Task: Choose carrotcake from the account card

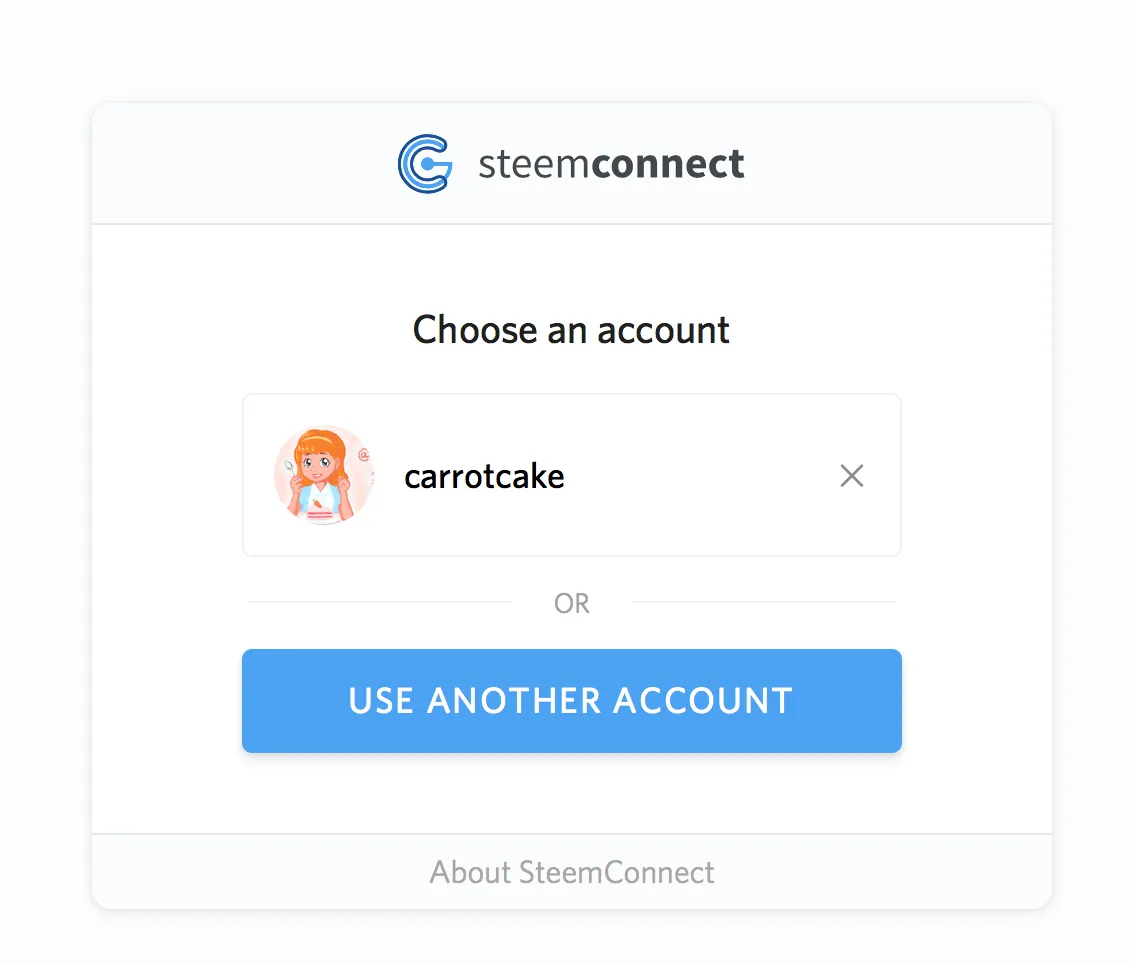Action: point(571,475)
